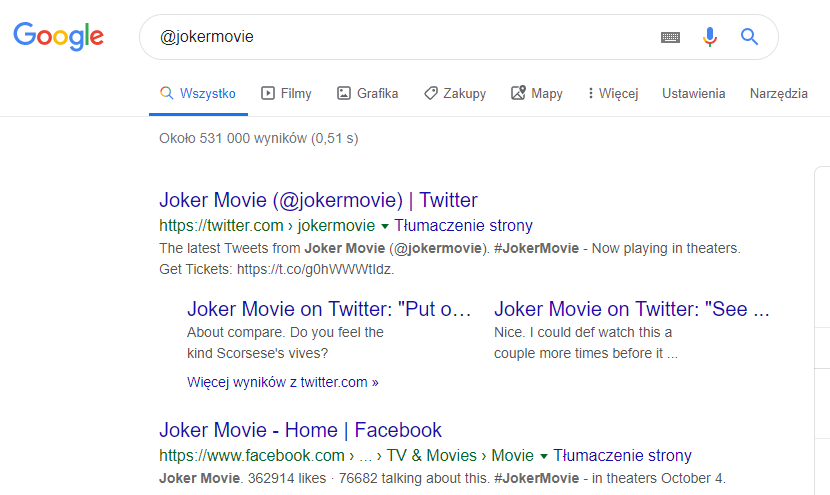Open the "See ..." Twitter sublink
The height and width of the screenshot is (495, 830).
(632, 309)
